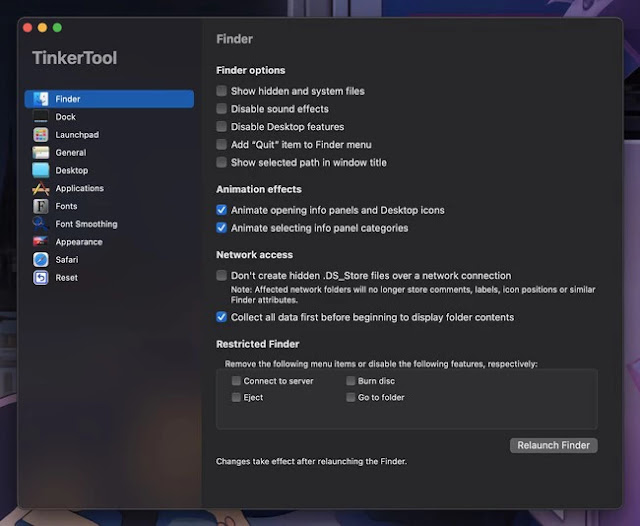Click the Desktop folder icon

point(41,170)
